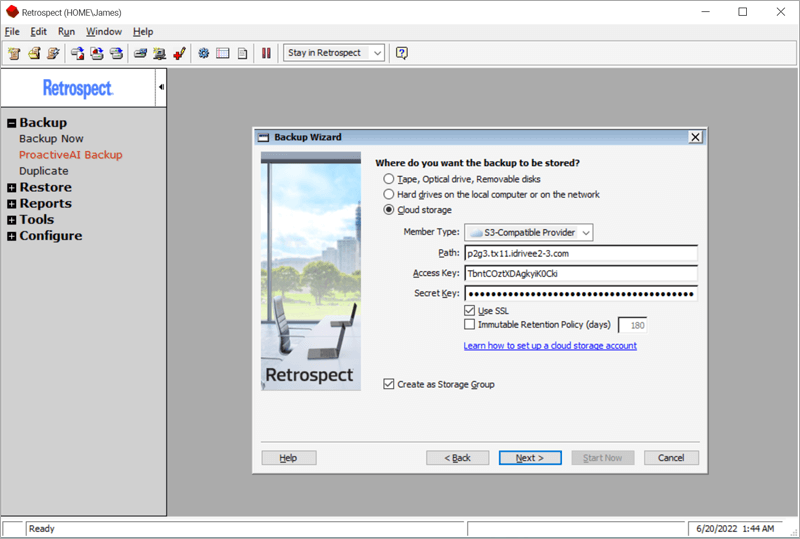800x539 pixels.
Task: Click the Ready status bar text
Action: coord(42,529)
